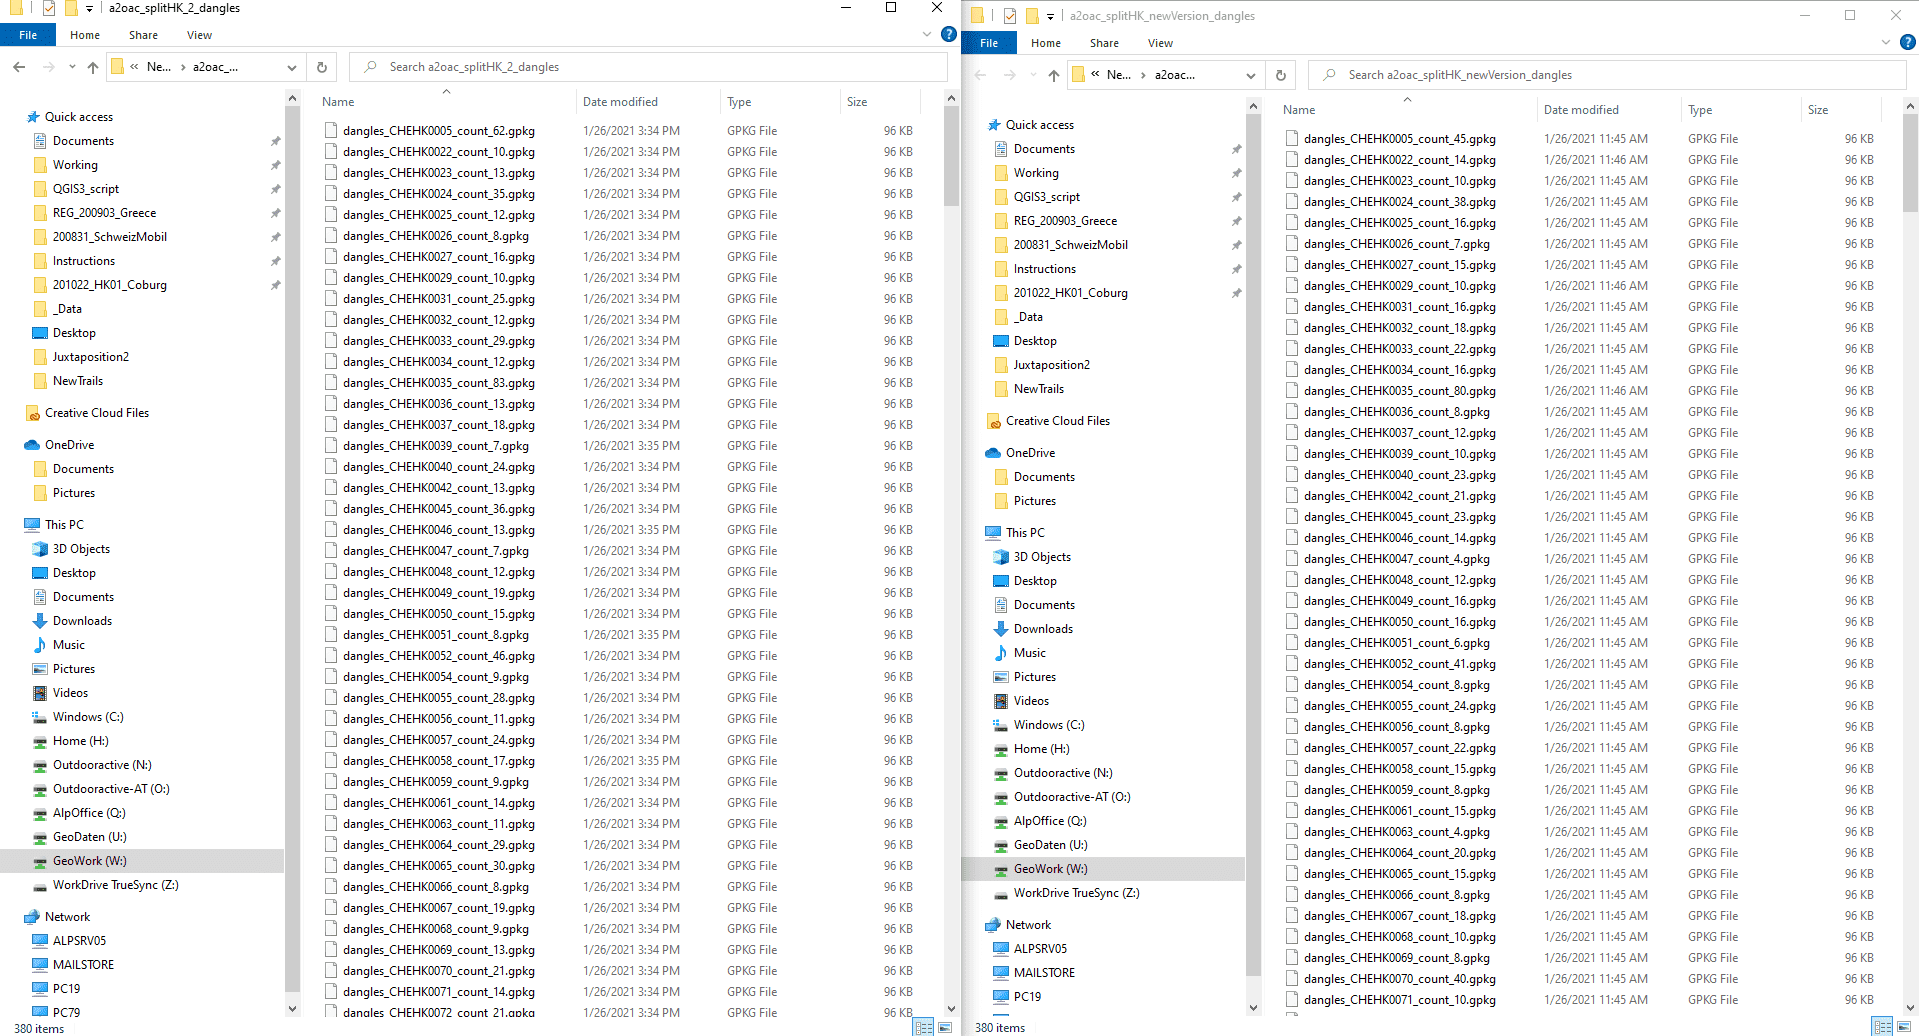Open OneDrive in the left navigation pane

coord(69,445)
